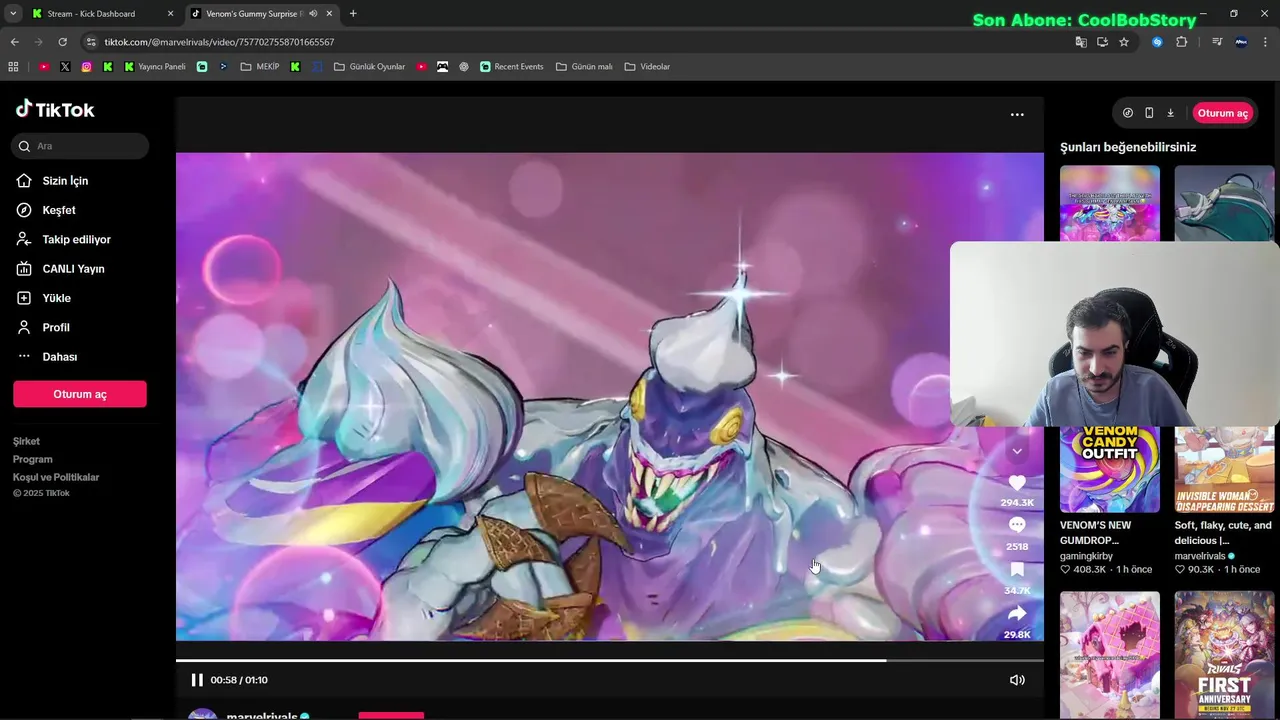Viewport: 1280px width, 720px height.
Task: Bookmark this page with star icon
Action: pyautogui.click(x=1124, y=42)
